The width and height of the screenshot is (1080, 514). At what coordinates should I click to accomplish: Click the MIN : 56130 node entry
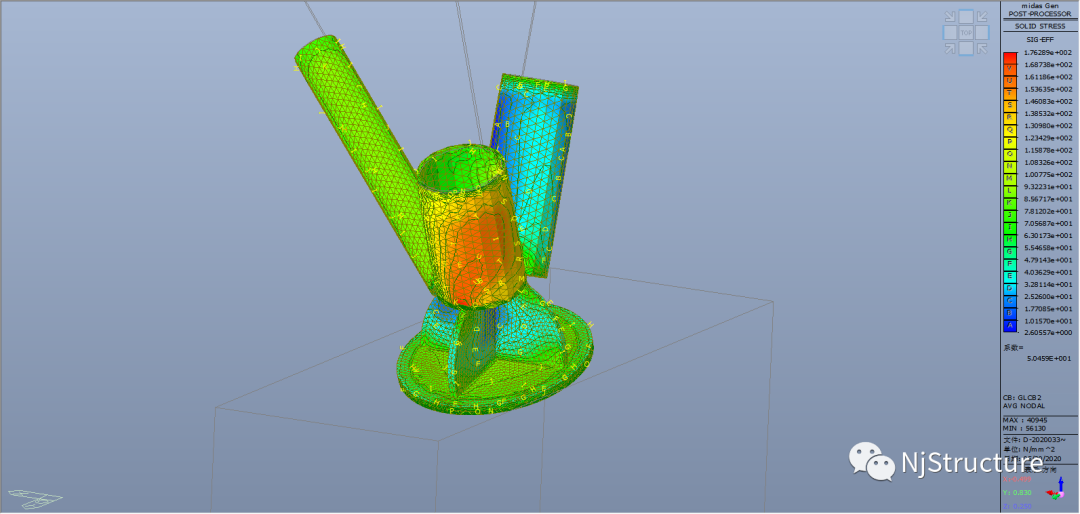click(x=1024, y=428)
